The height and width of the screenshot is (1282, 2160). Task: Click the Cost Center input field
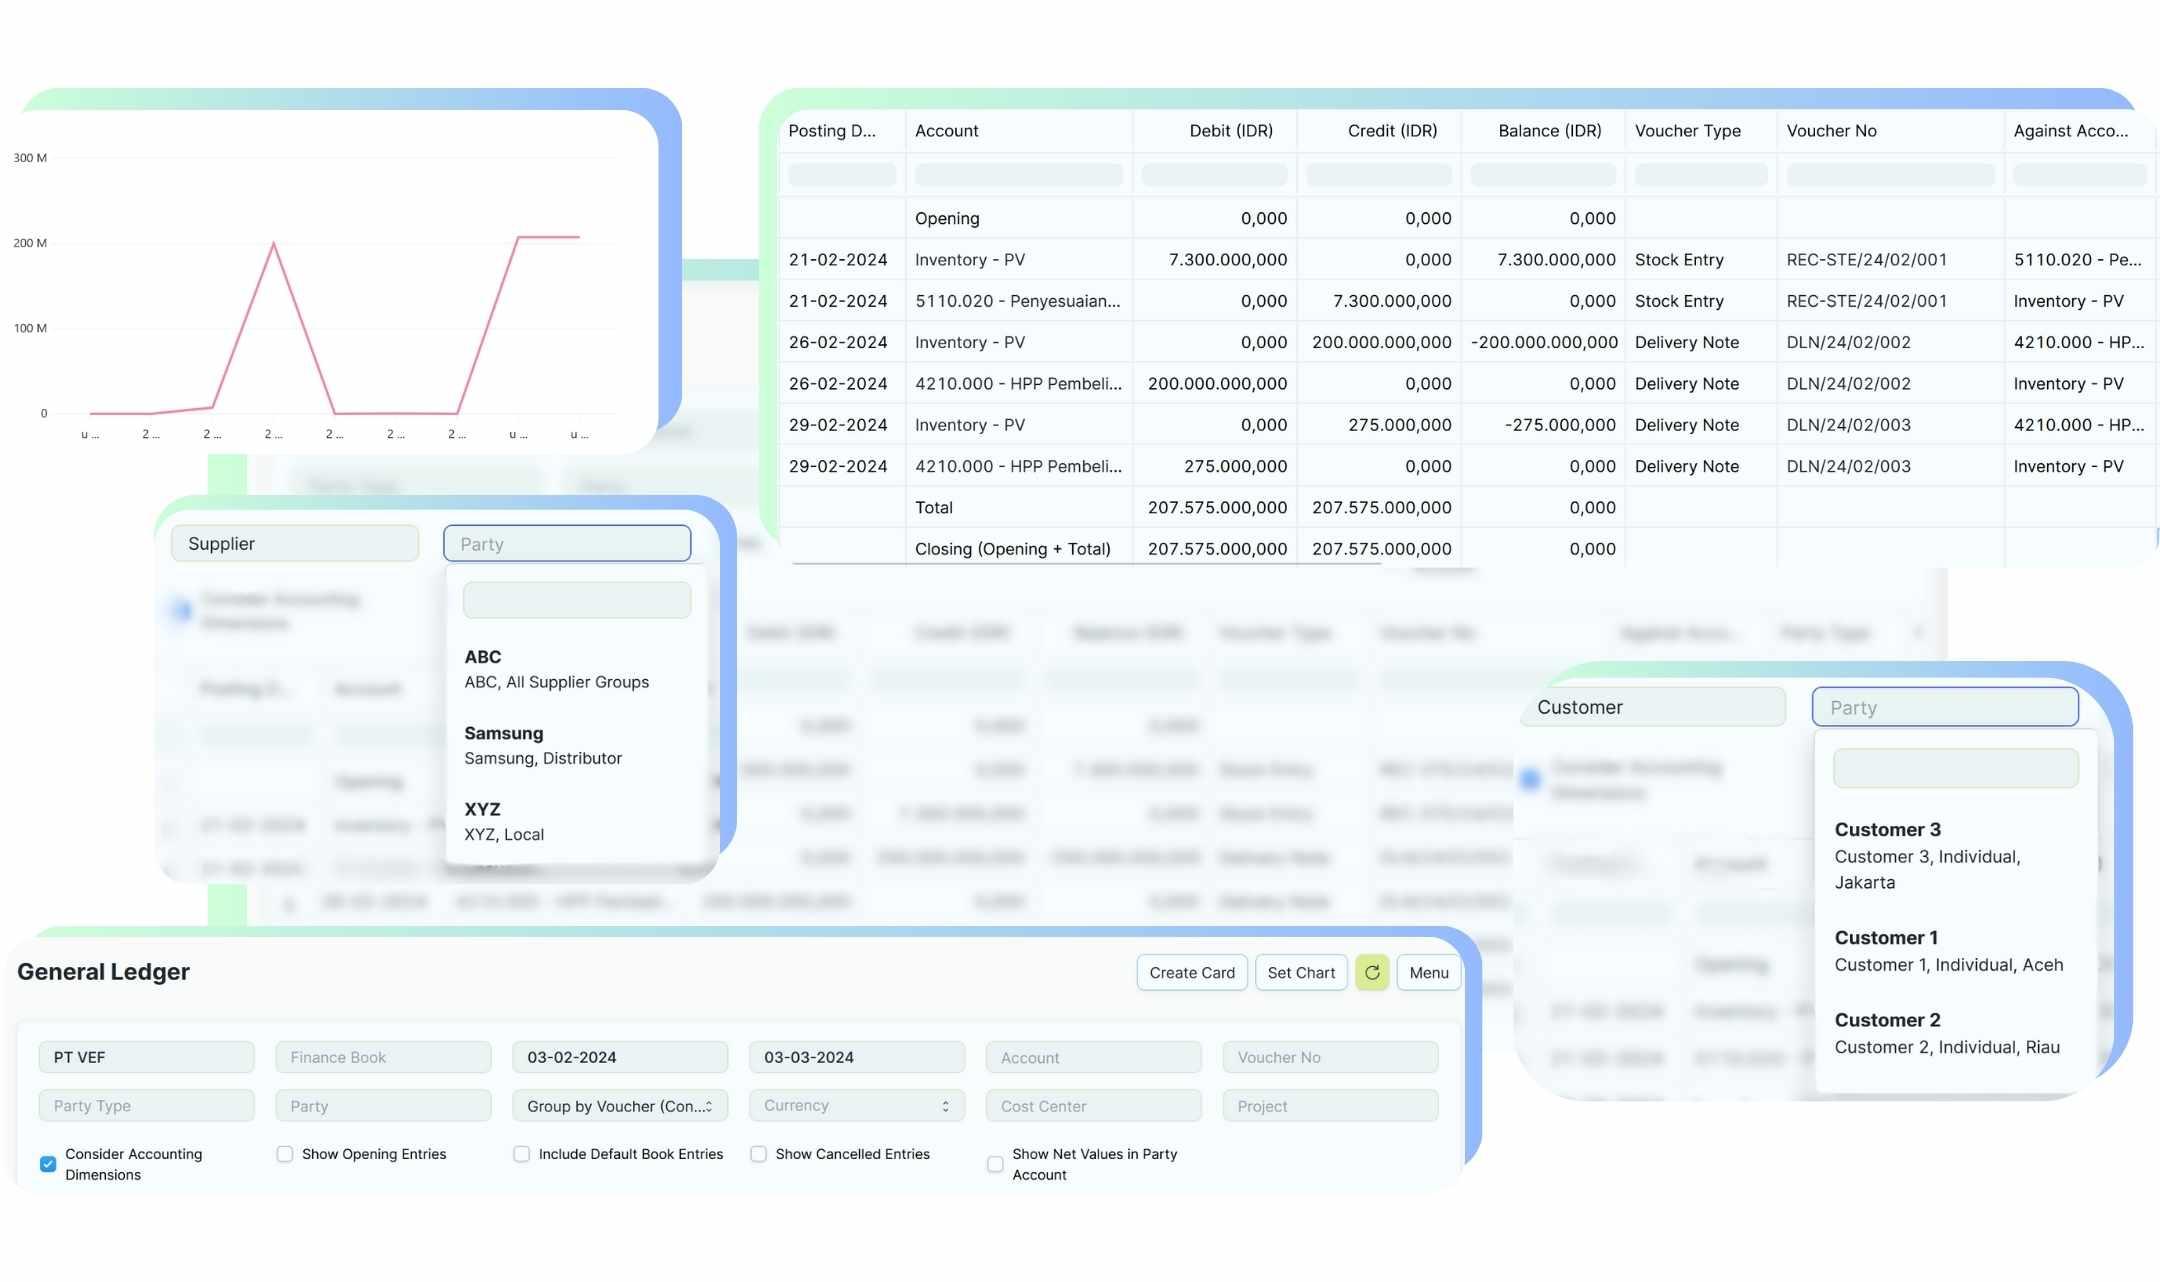coord(1093,1105)
